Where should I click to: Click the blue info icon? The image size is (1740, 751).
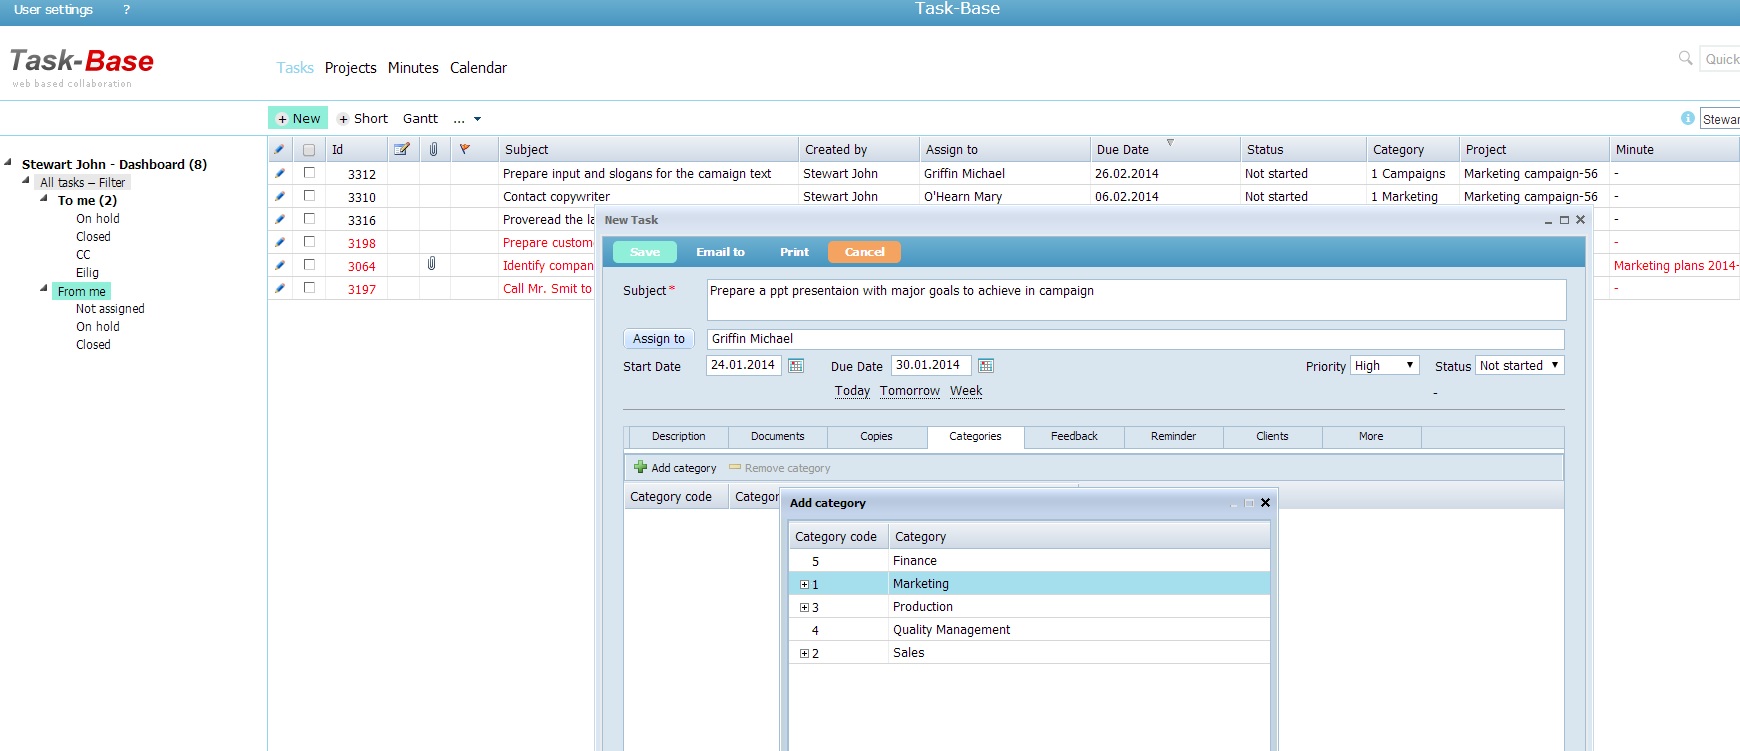click(x=1688, y=118)
